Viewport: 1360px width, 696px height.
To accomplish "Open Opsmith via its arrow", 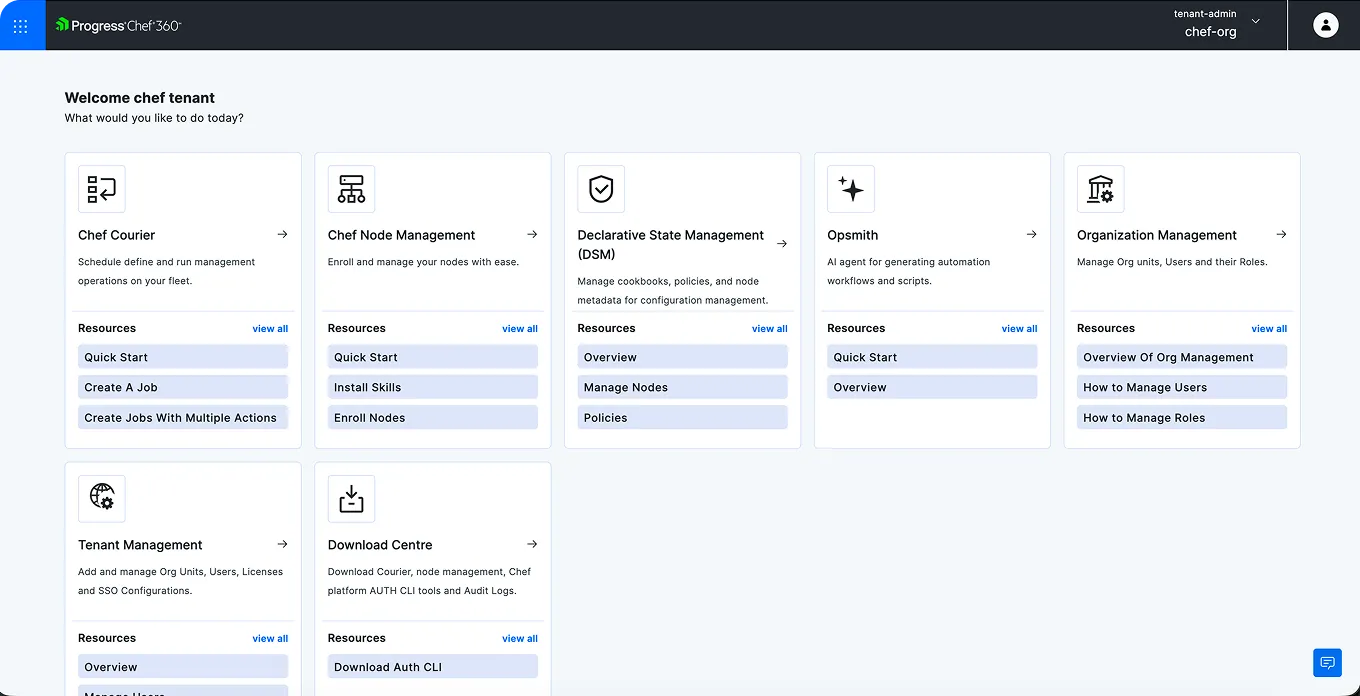I will pyautogui.click(x=1031, y=234).
